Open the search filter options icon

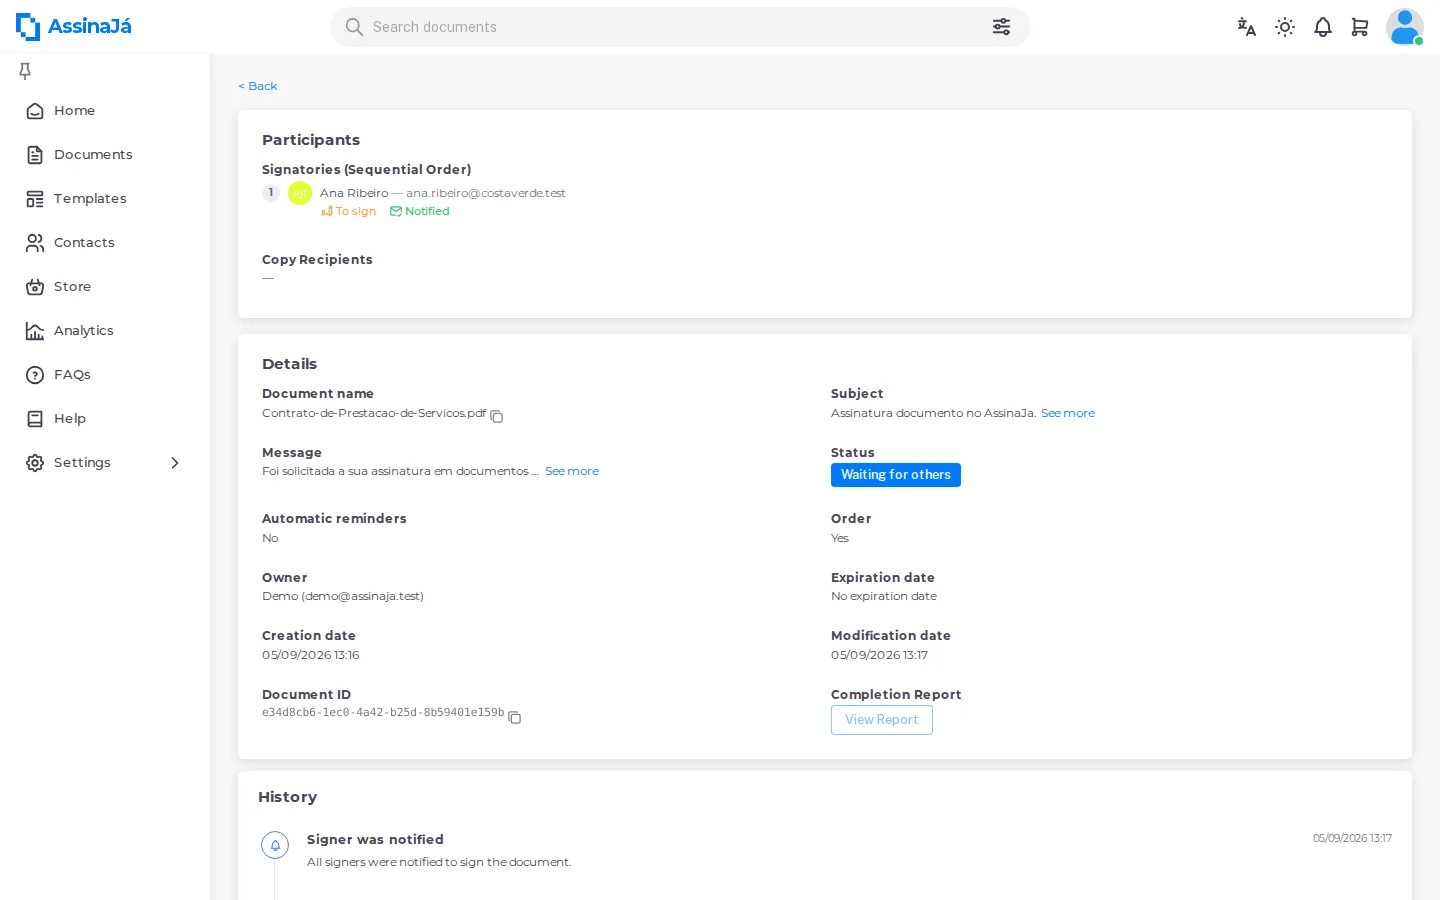point(1001,27)
